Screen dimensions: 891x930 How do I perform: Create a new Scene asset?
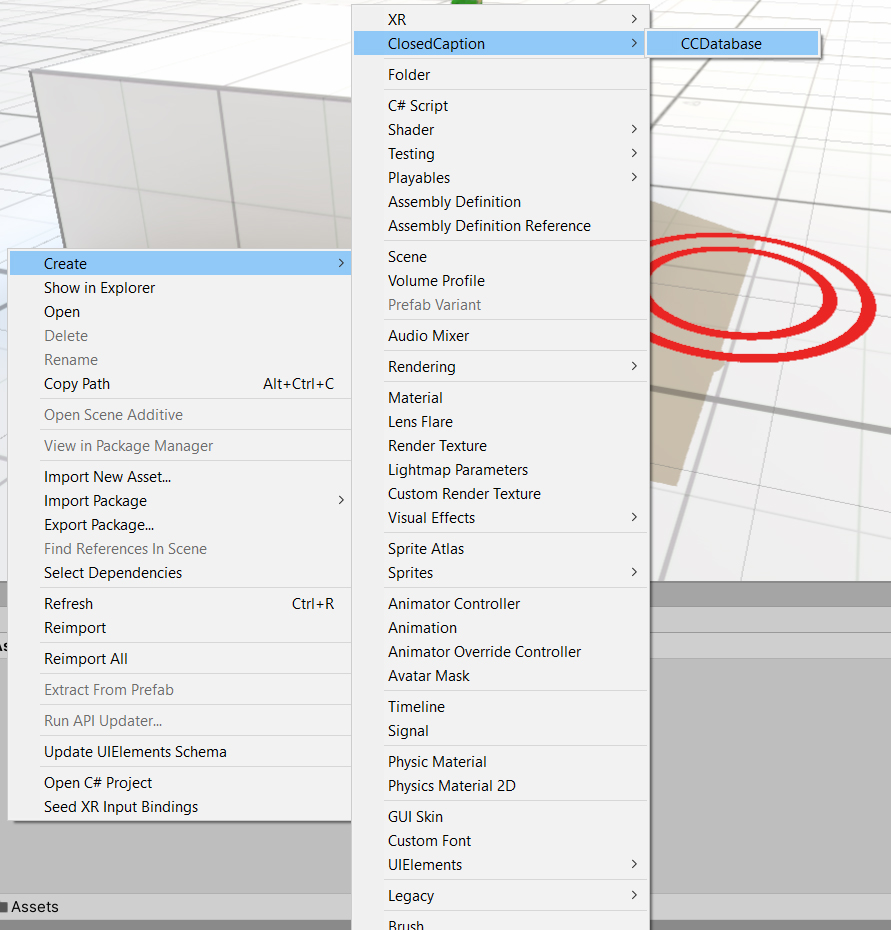407,257
